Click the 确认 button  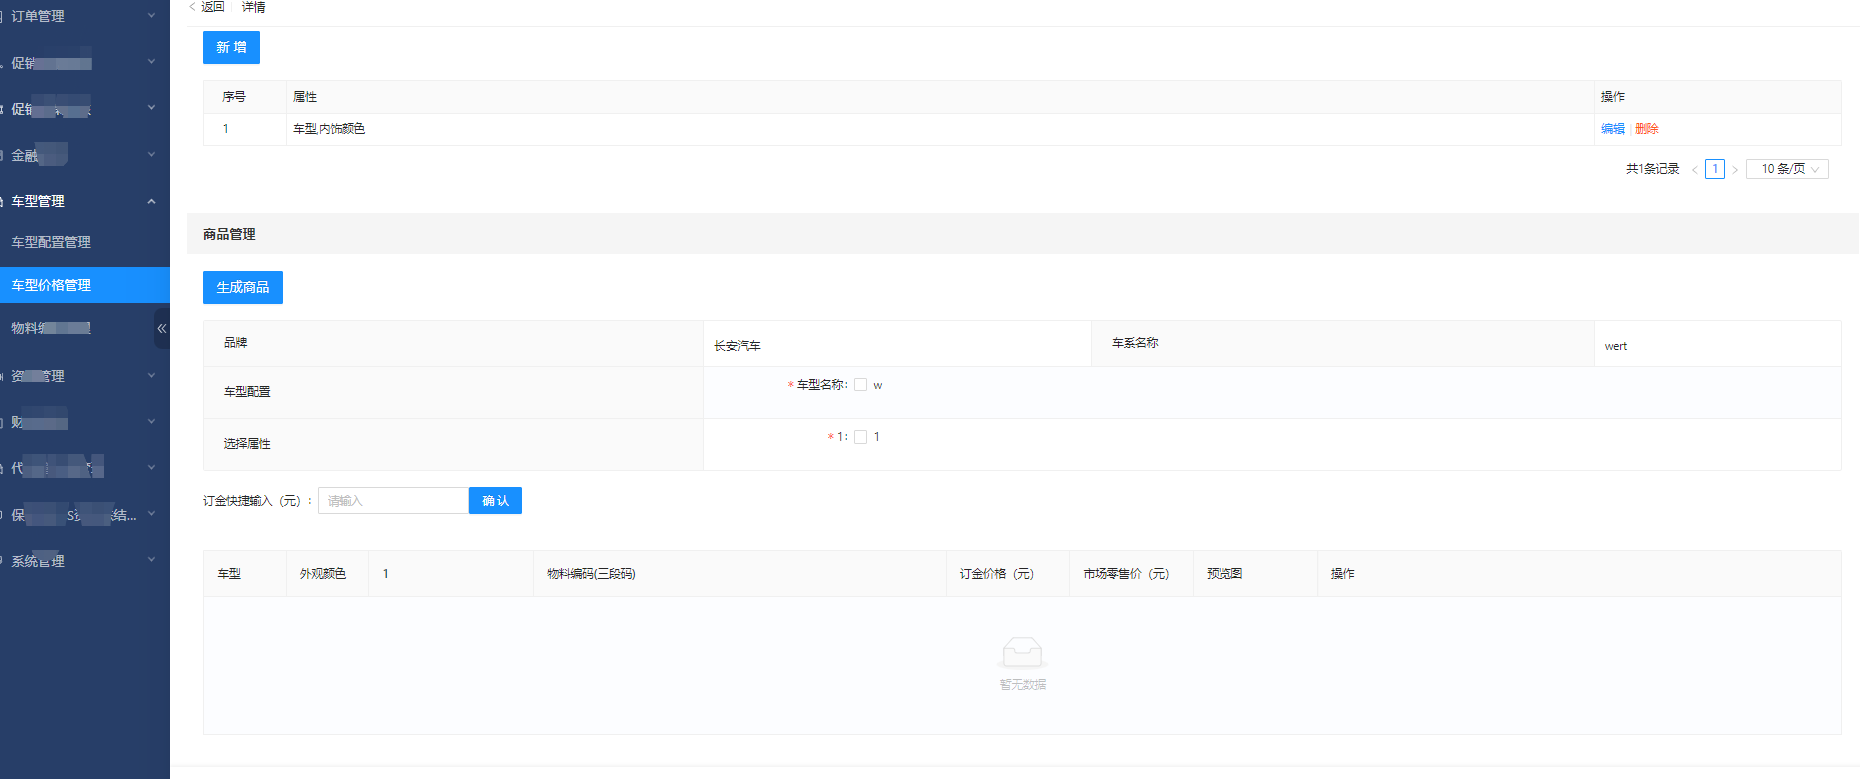[495, 501]
